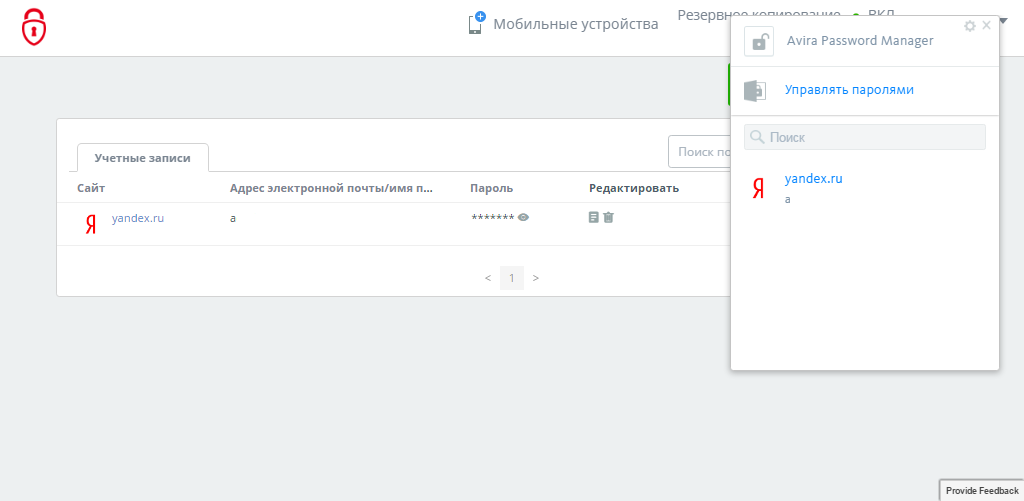Select username 'a' under popup yandex.ru

pyautogui.click(x=788, y=199)
